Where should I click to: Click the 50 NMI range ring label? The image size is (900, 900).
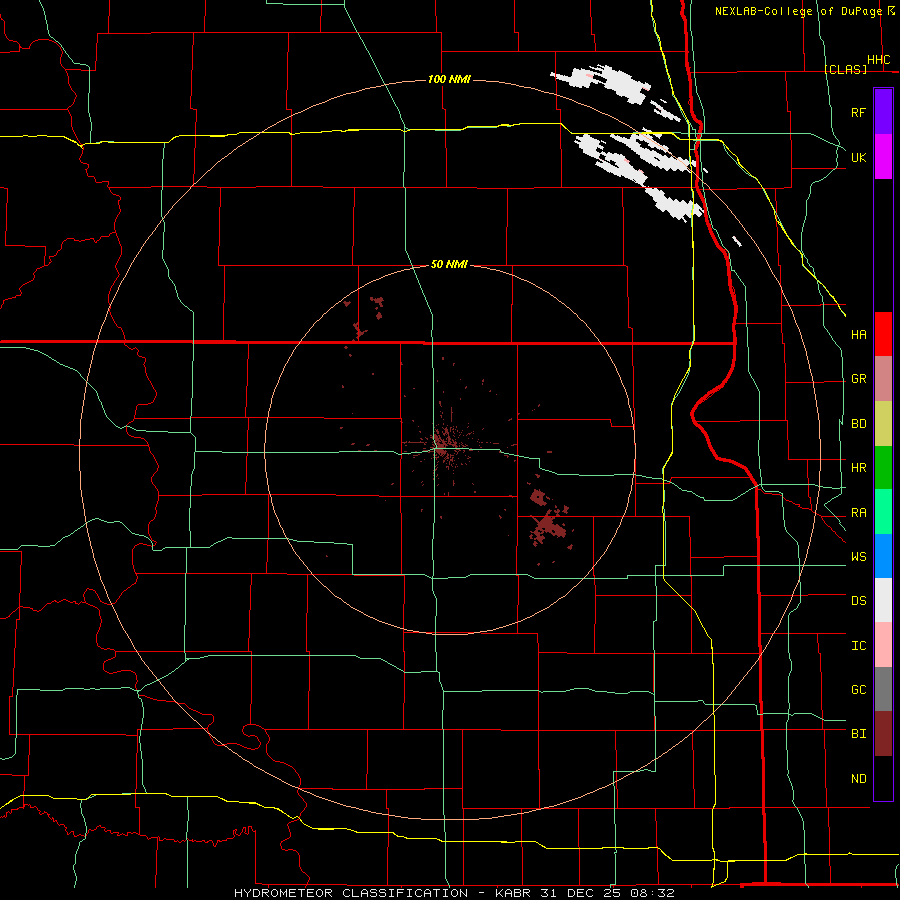(449, 264)
